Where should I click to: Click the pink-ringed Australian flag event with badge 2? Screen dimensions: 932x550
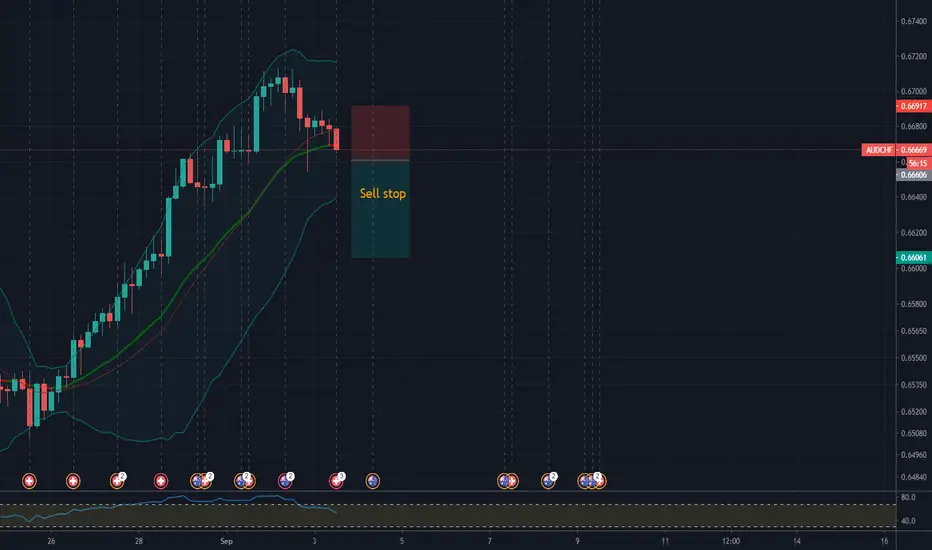[285, 480]
